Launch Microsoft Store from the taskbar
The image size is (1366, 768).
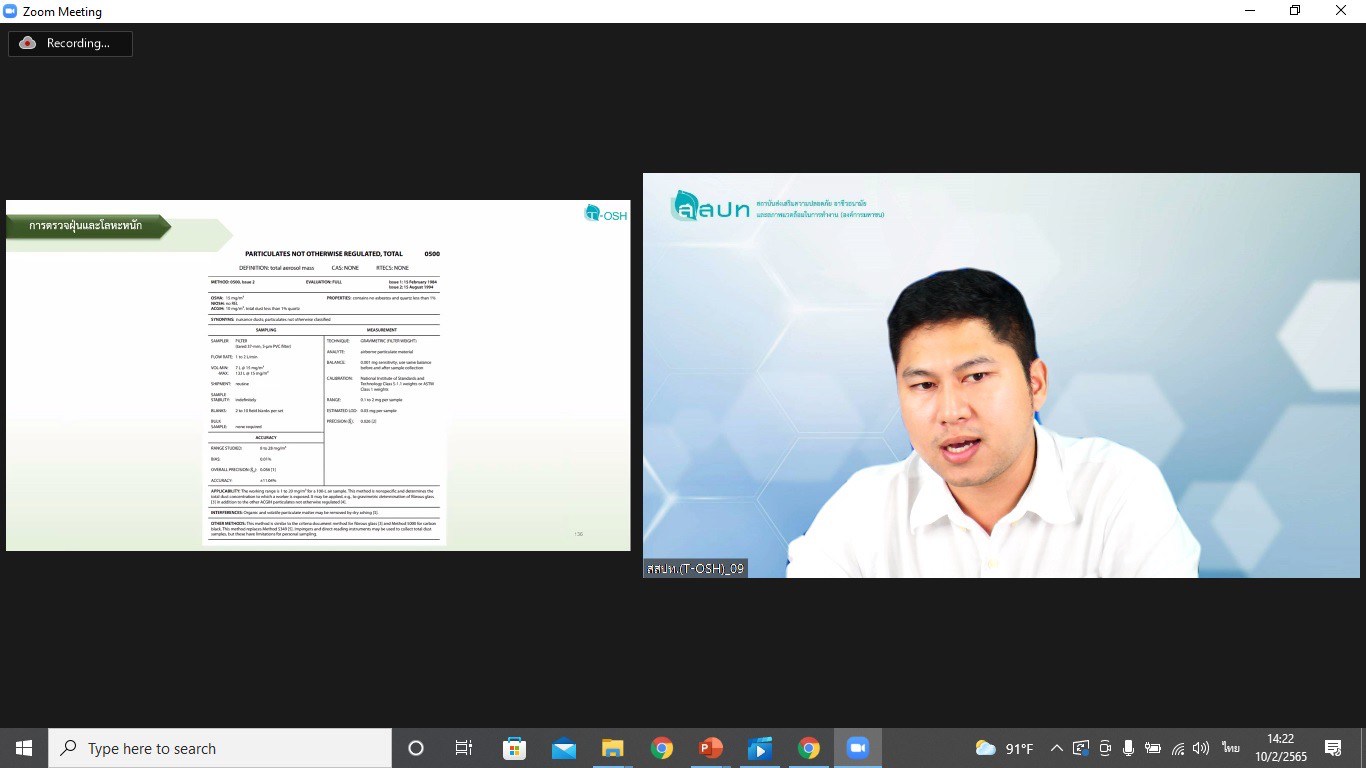[514, 748]
